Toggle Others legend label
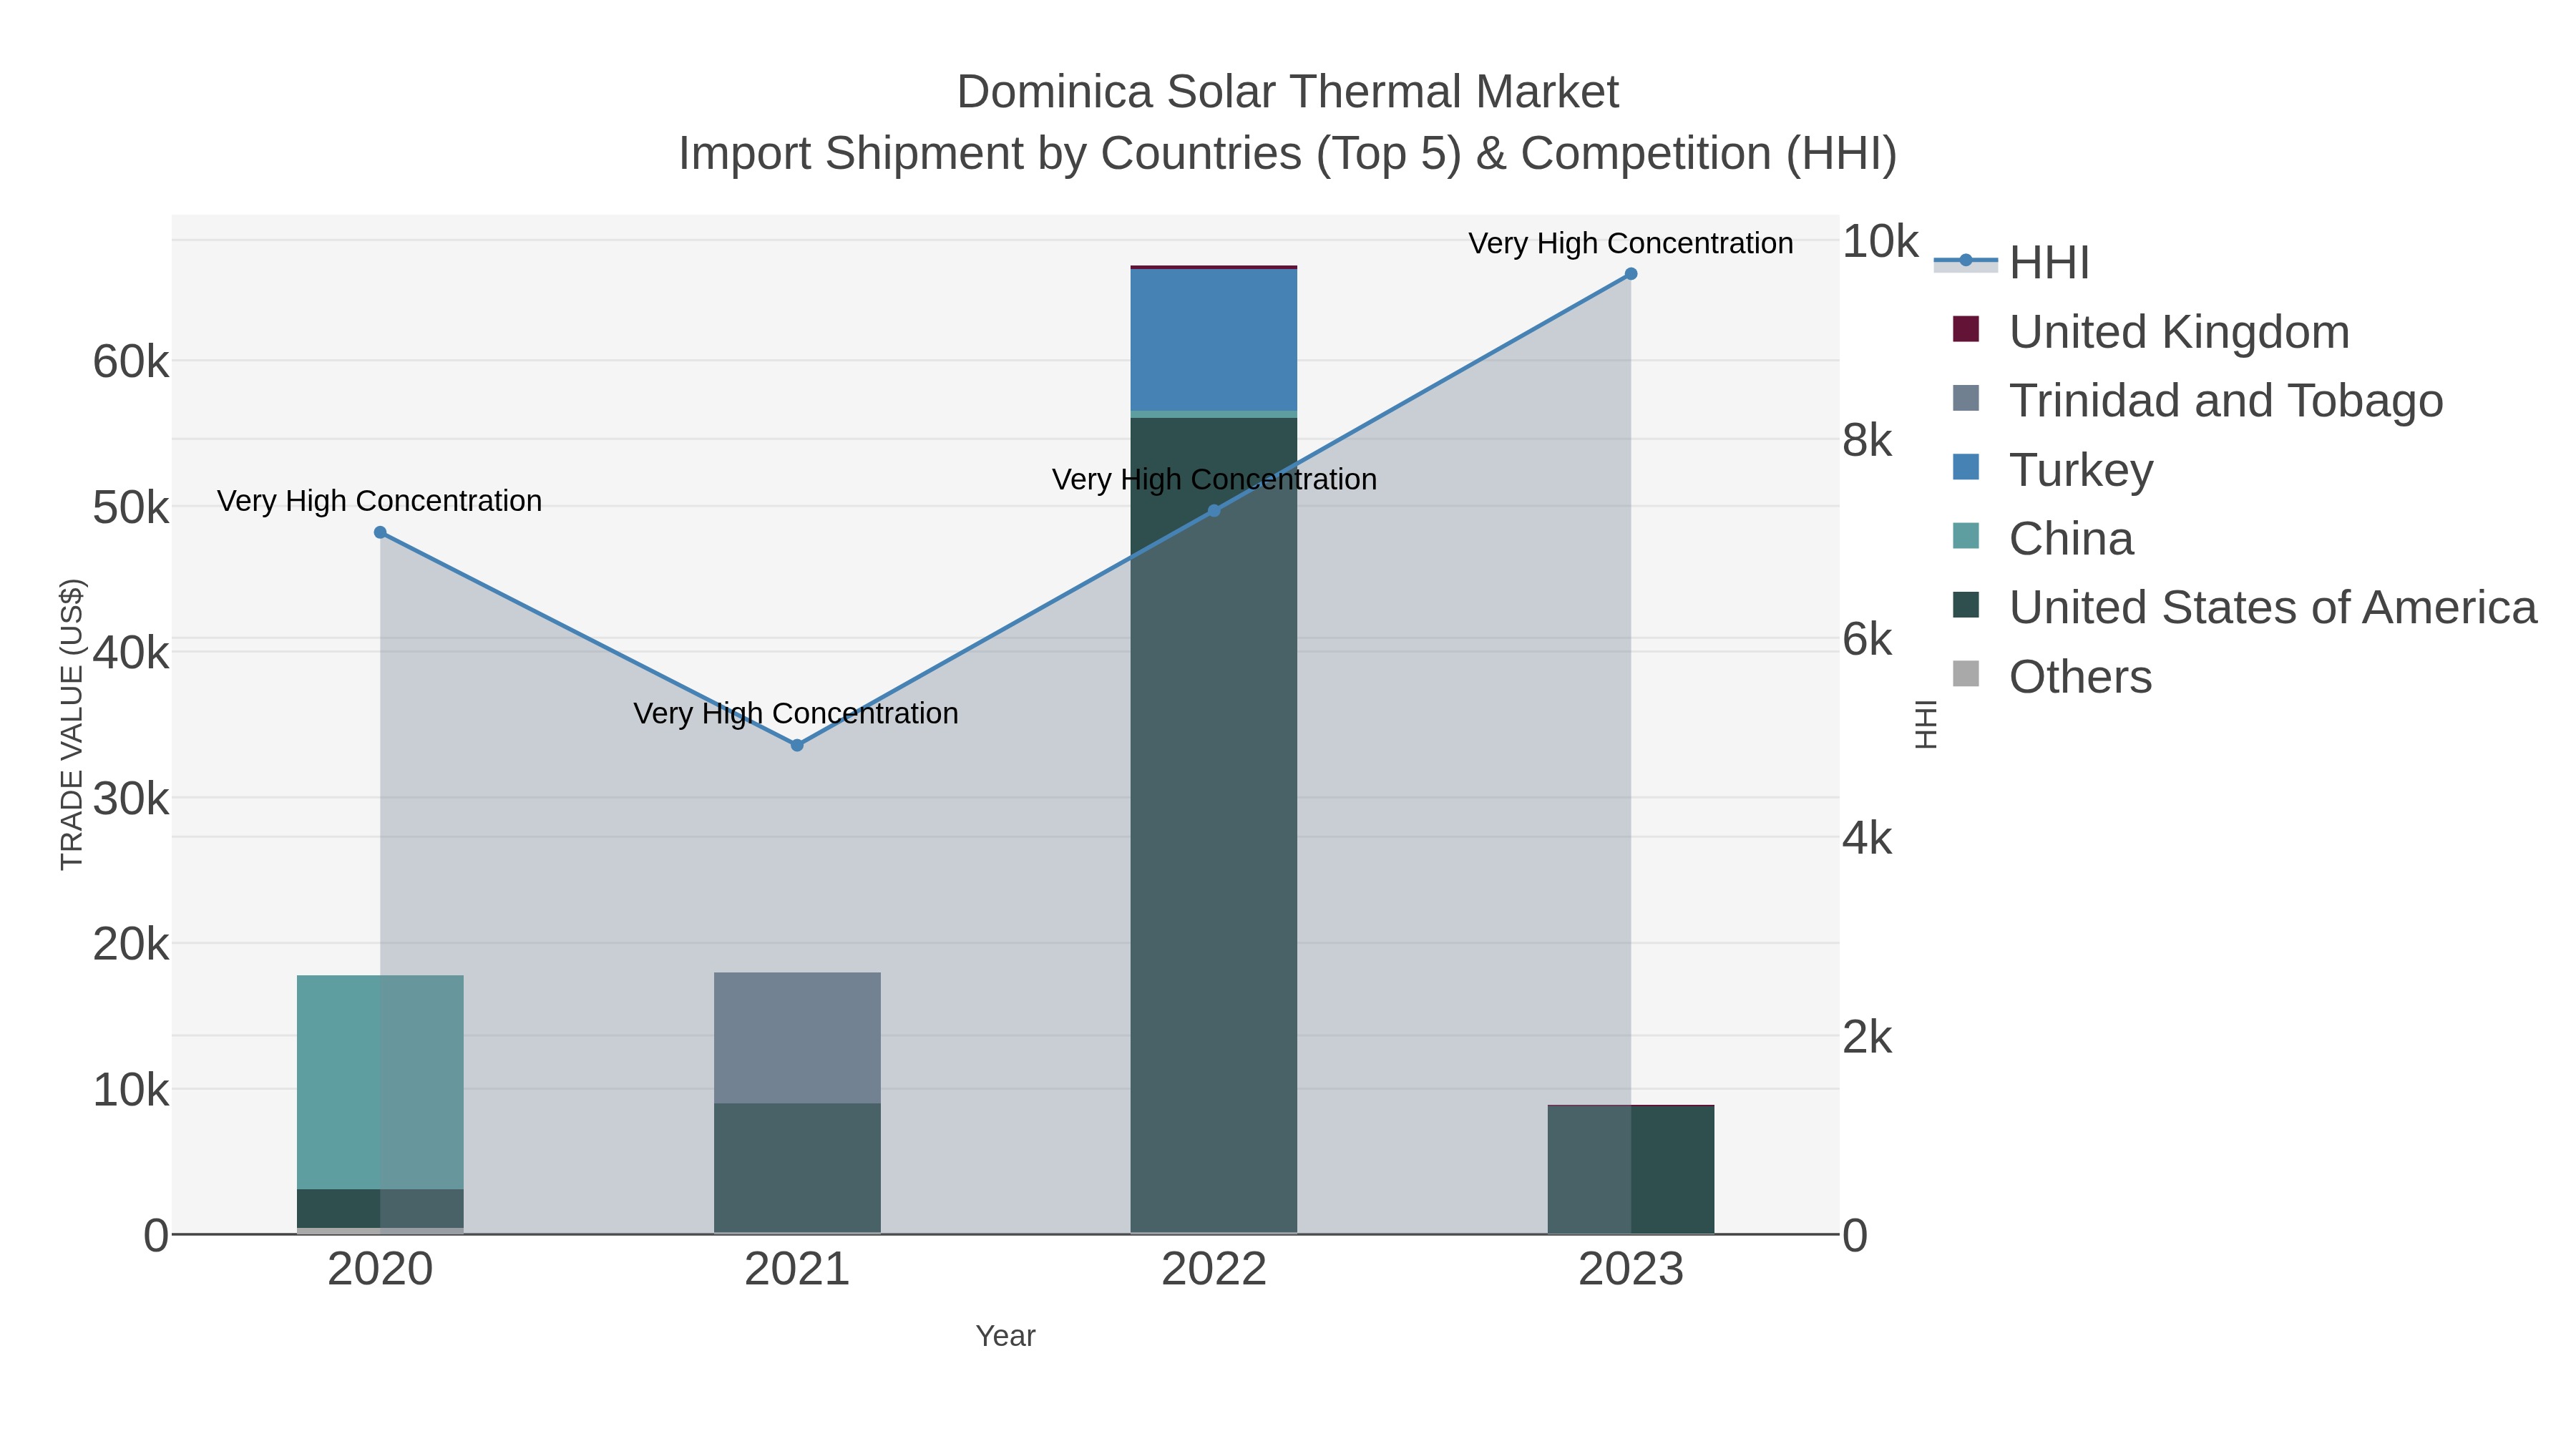Viewport: 2576px width, 1449px height. tap(2080, 677)
